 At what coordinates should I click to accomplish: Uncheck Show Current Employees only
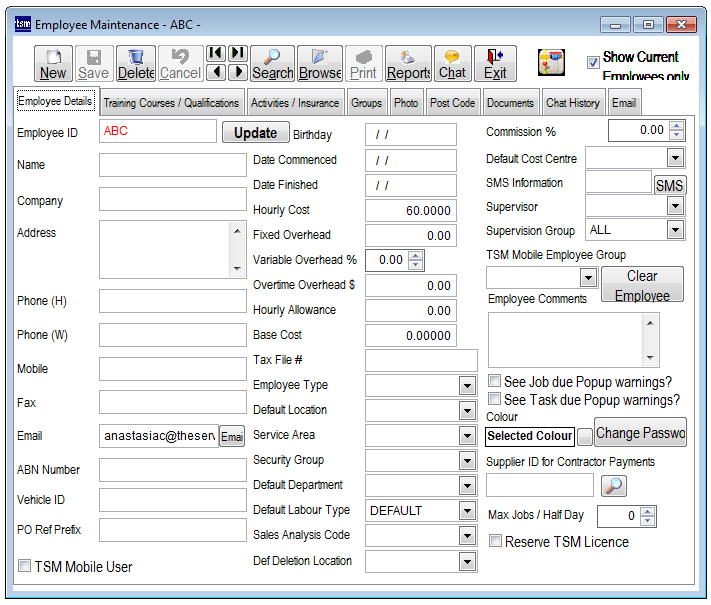click(593, 60)
